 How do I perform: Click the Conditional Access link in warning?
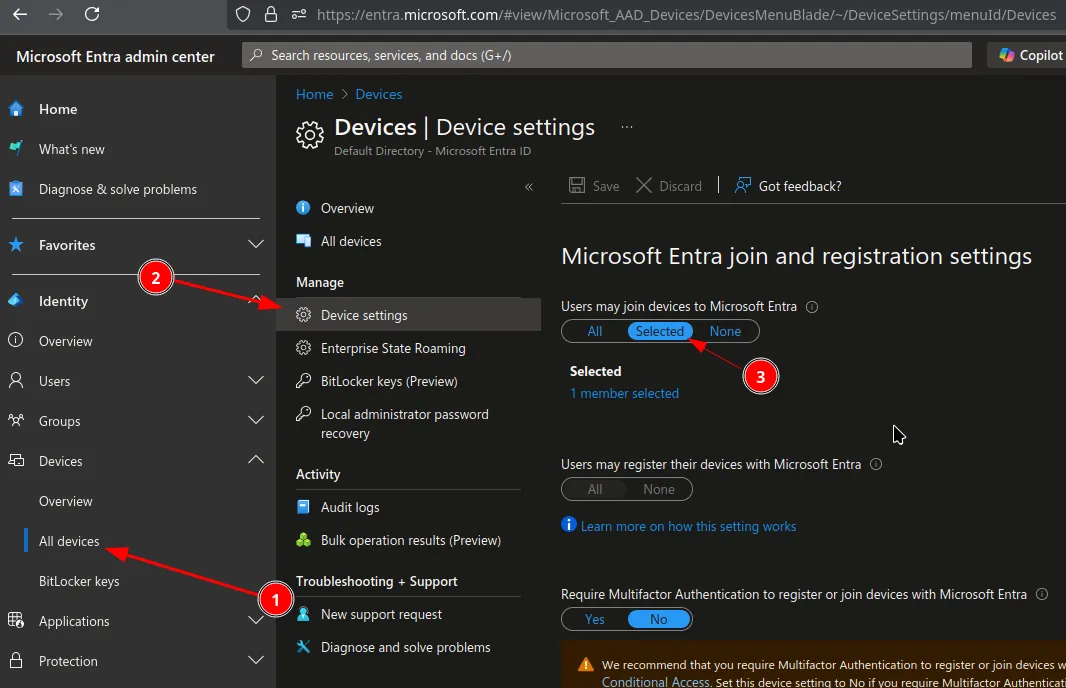tap(655, 681)
